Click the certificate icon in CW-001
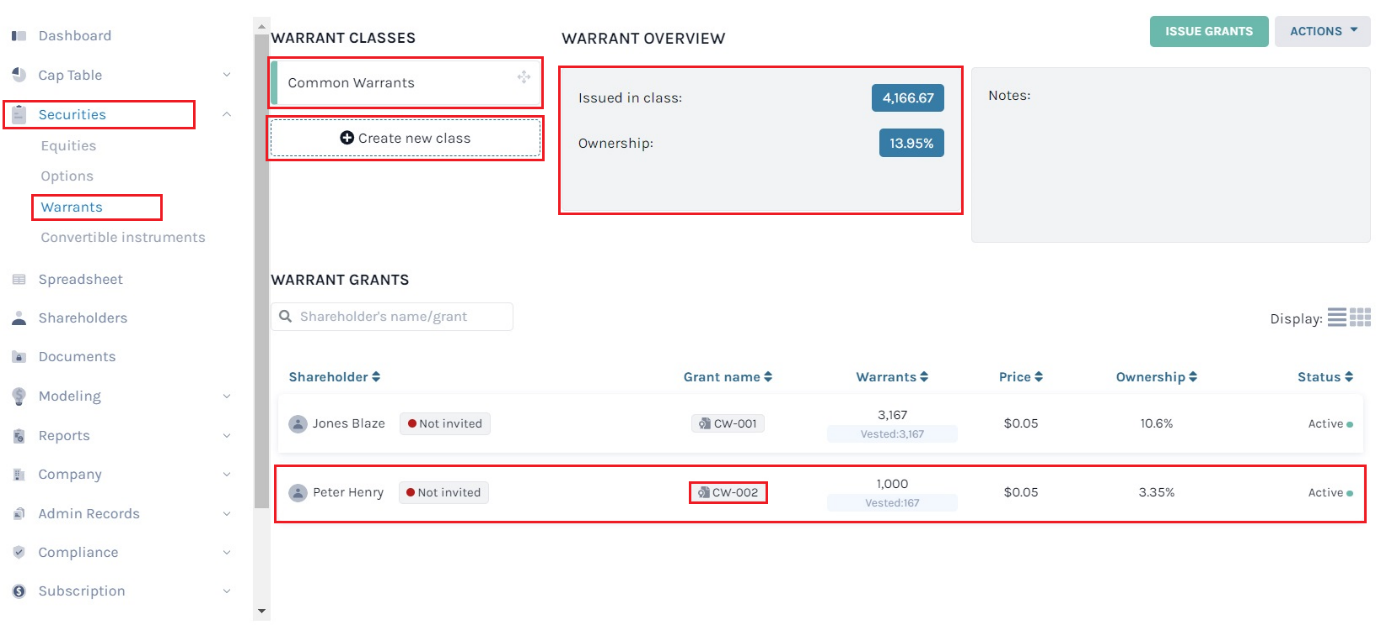Viewport: 1381px width, 630px height. tap(704, 424)
